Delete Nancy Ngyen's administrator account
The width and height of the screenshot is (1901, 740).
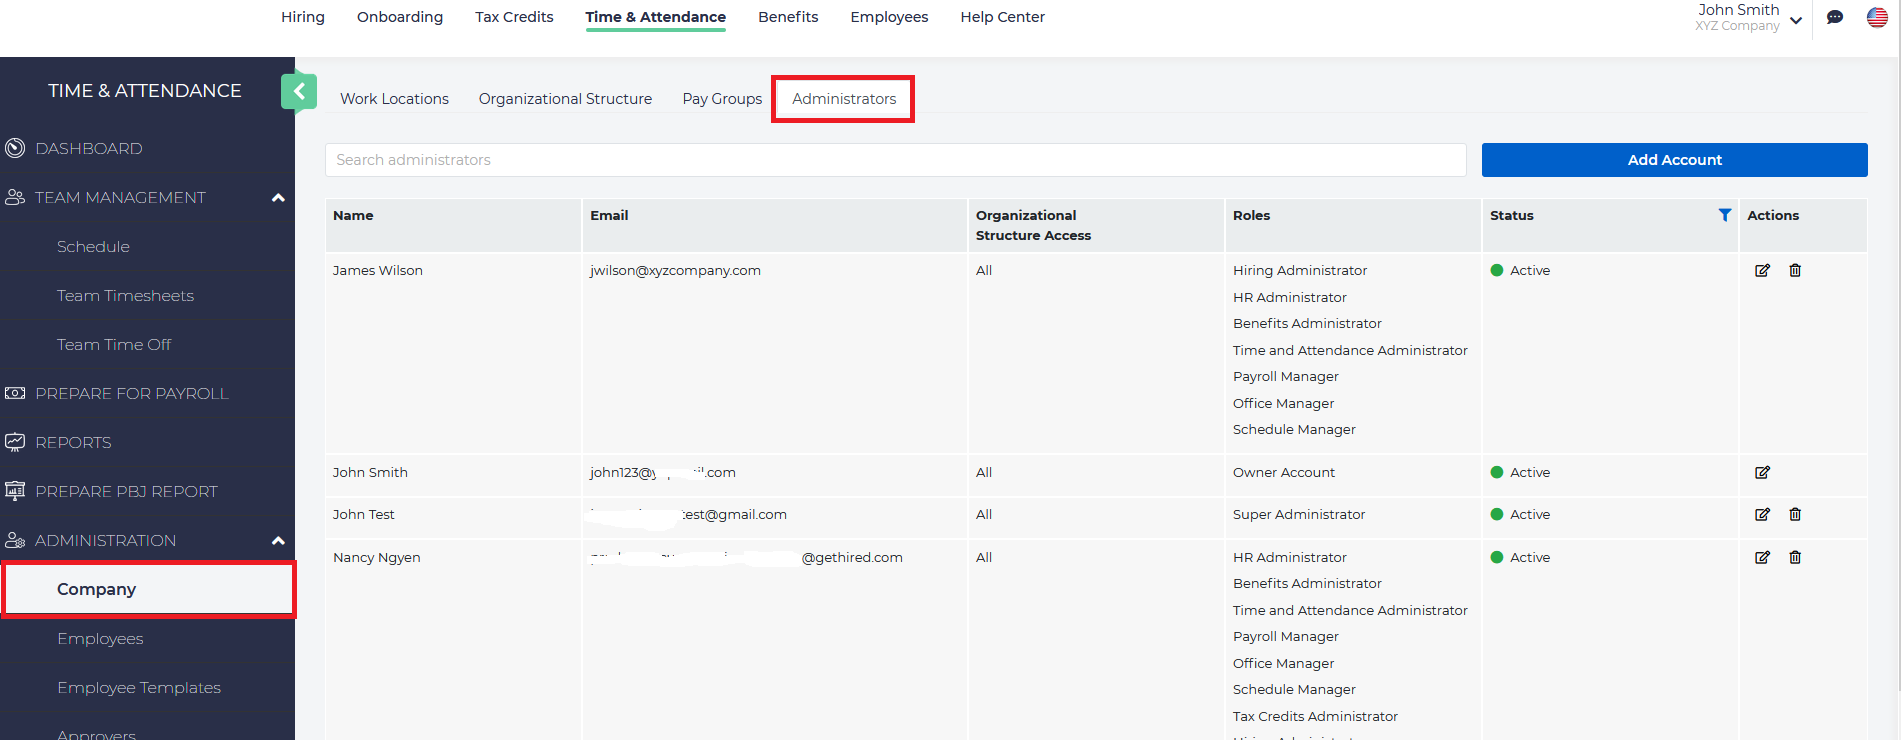1795,557
